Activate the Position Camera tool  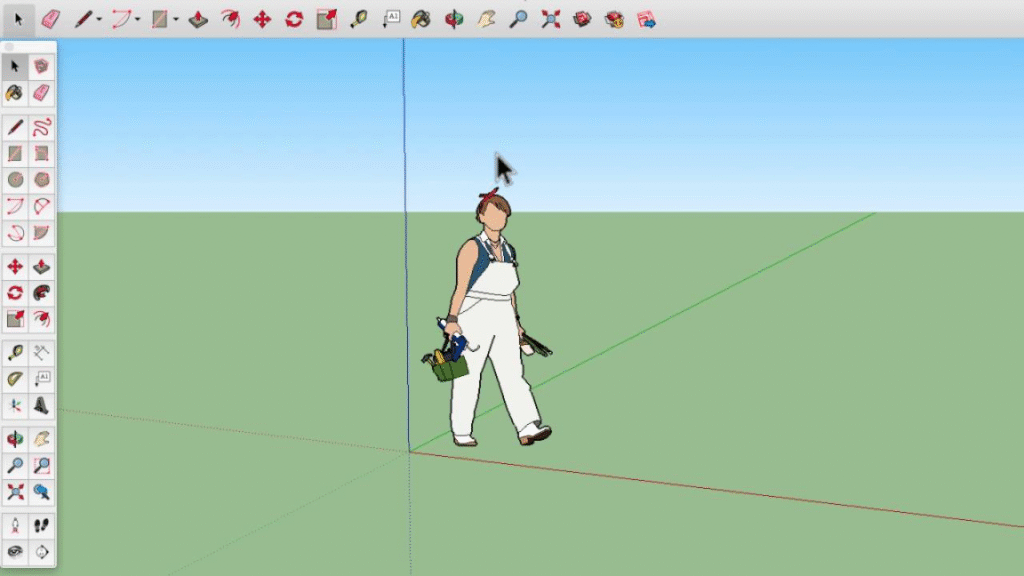(x=15, y=525)
